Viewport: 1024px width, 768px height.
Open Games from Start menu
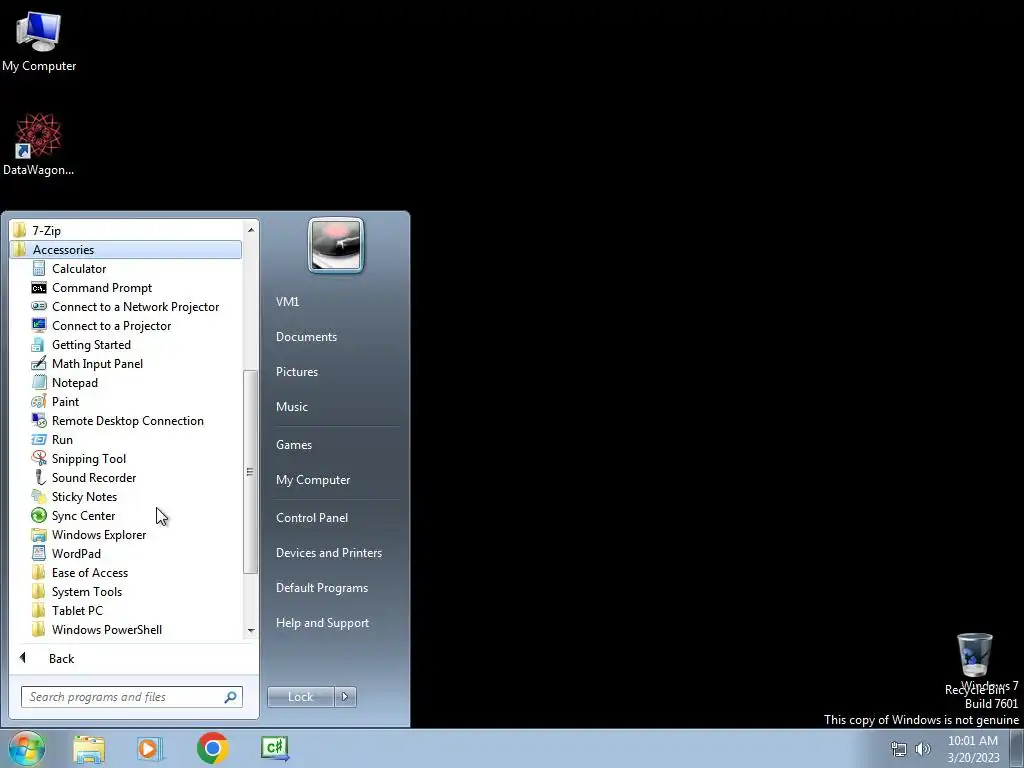pyautogui.click(x=294, y=445)
